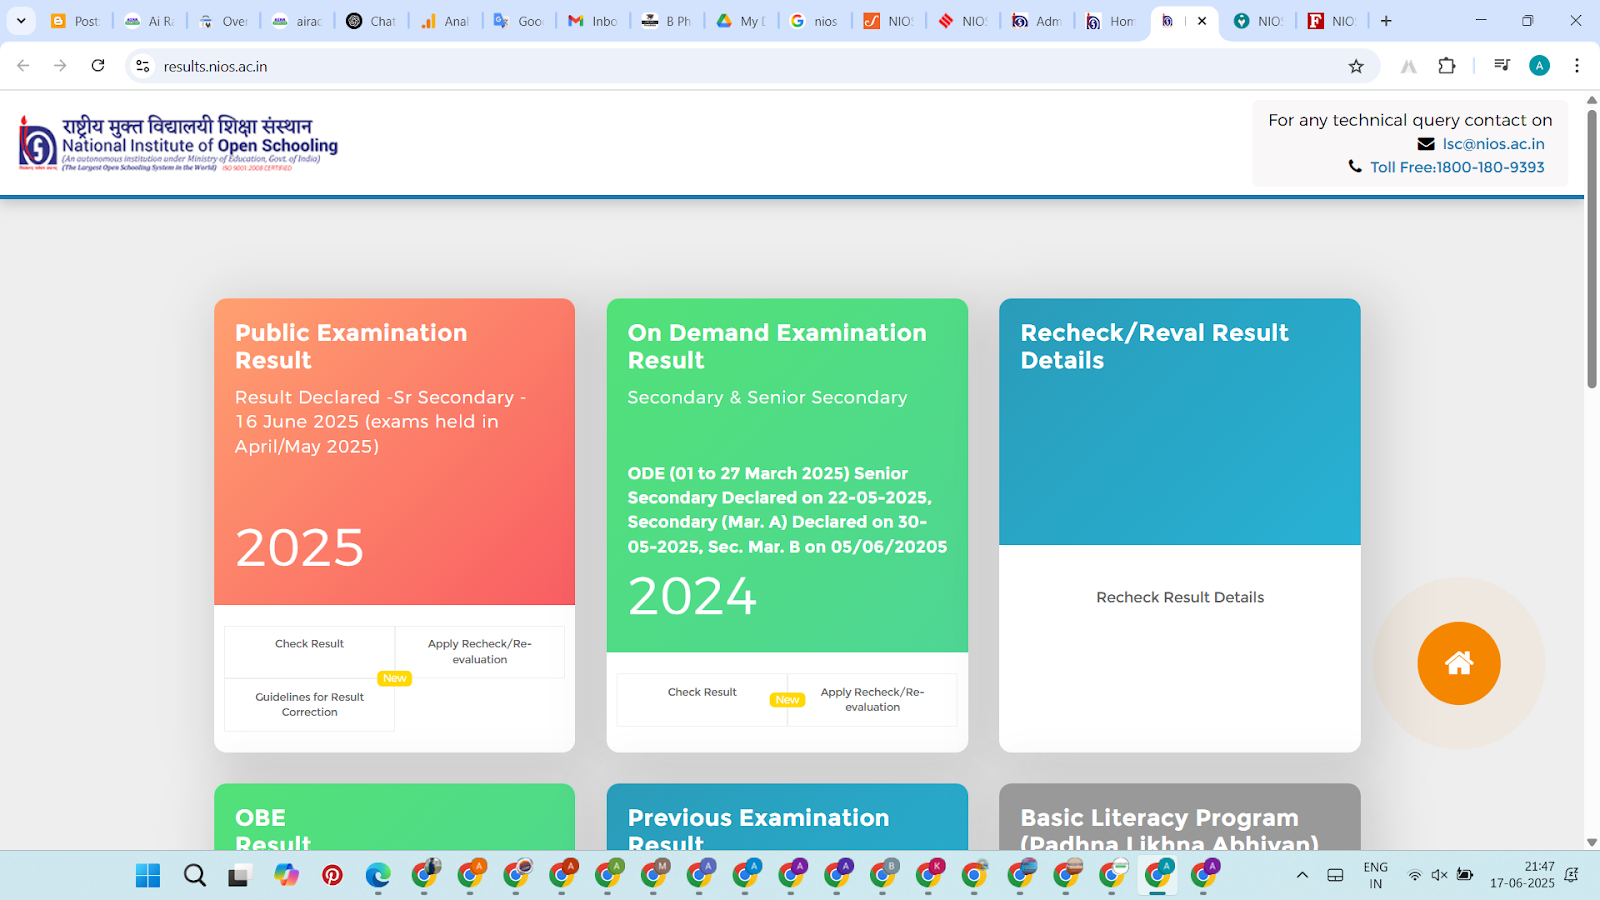The height and width of the screenshot is (900, 1600).
Task: Click the 2025 year text on Public card
Action: [x=300, y=548]
